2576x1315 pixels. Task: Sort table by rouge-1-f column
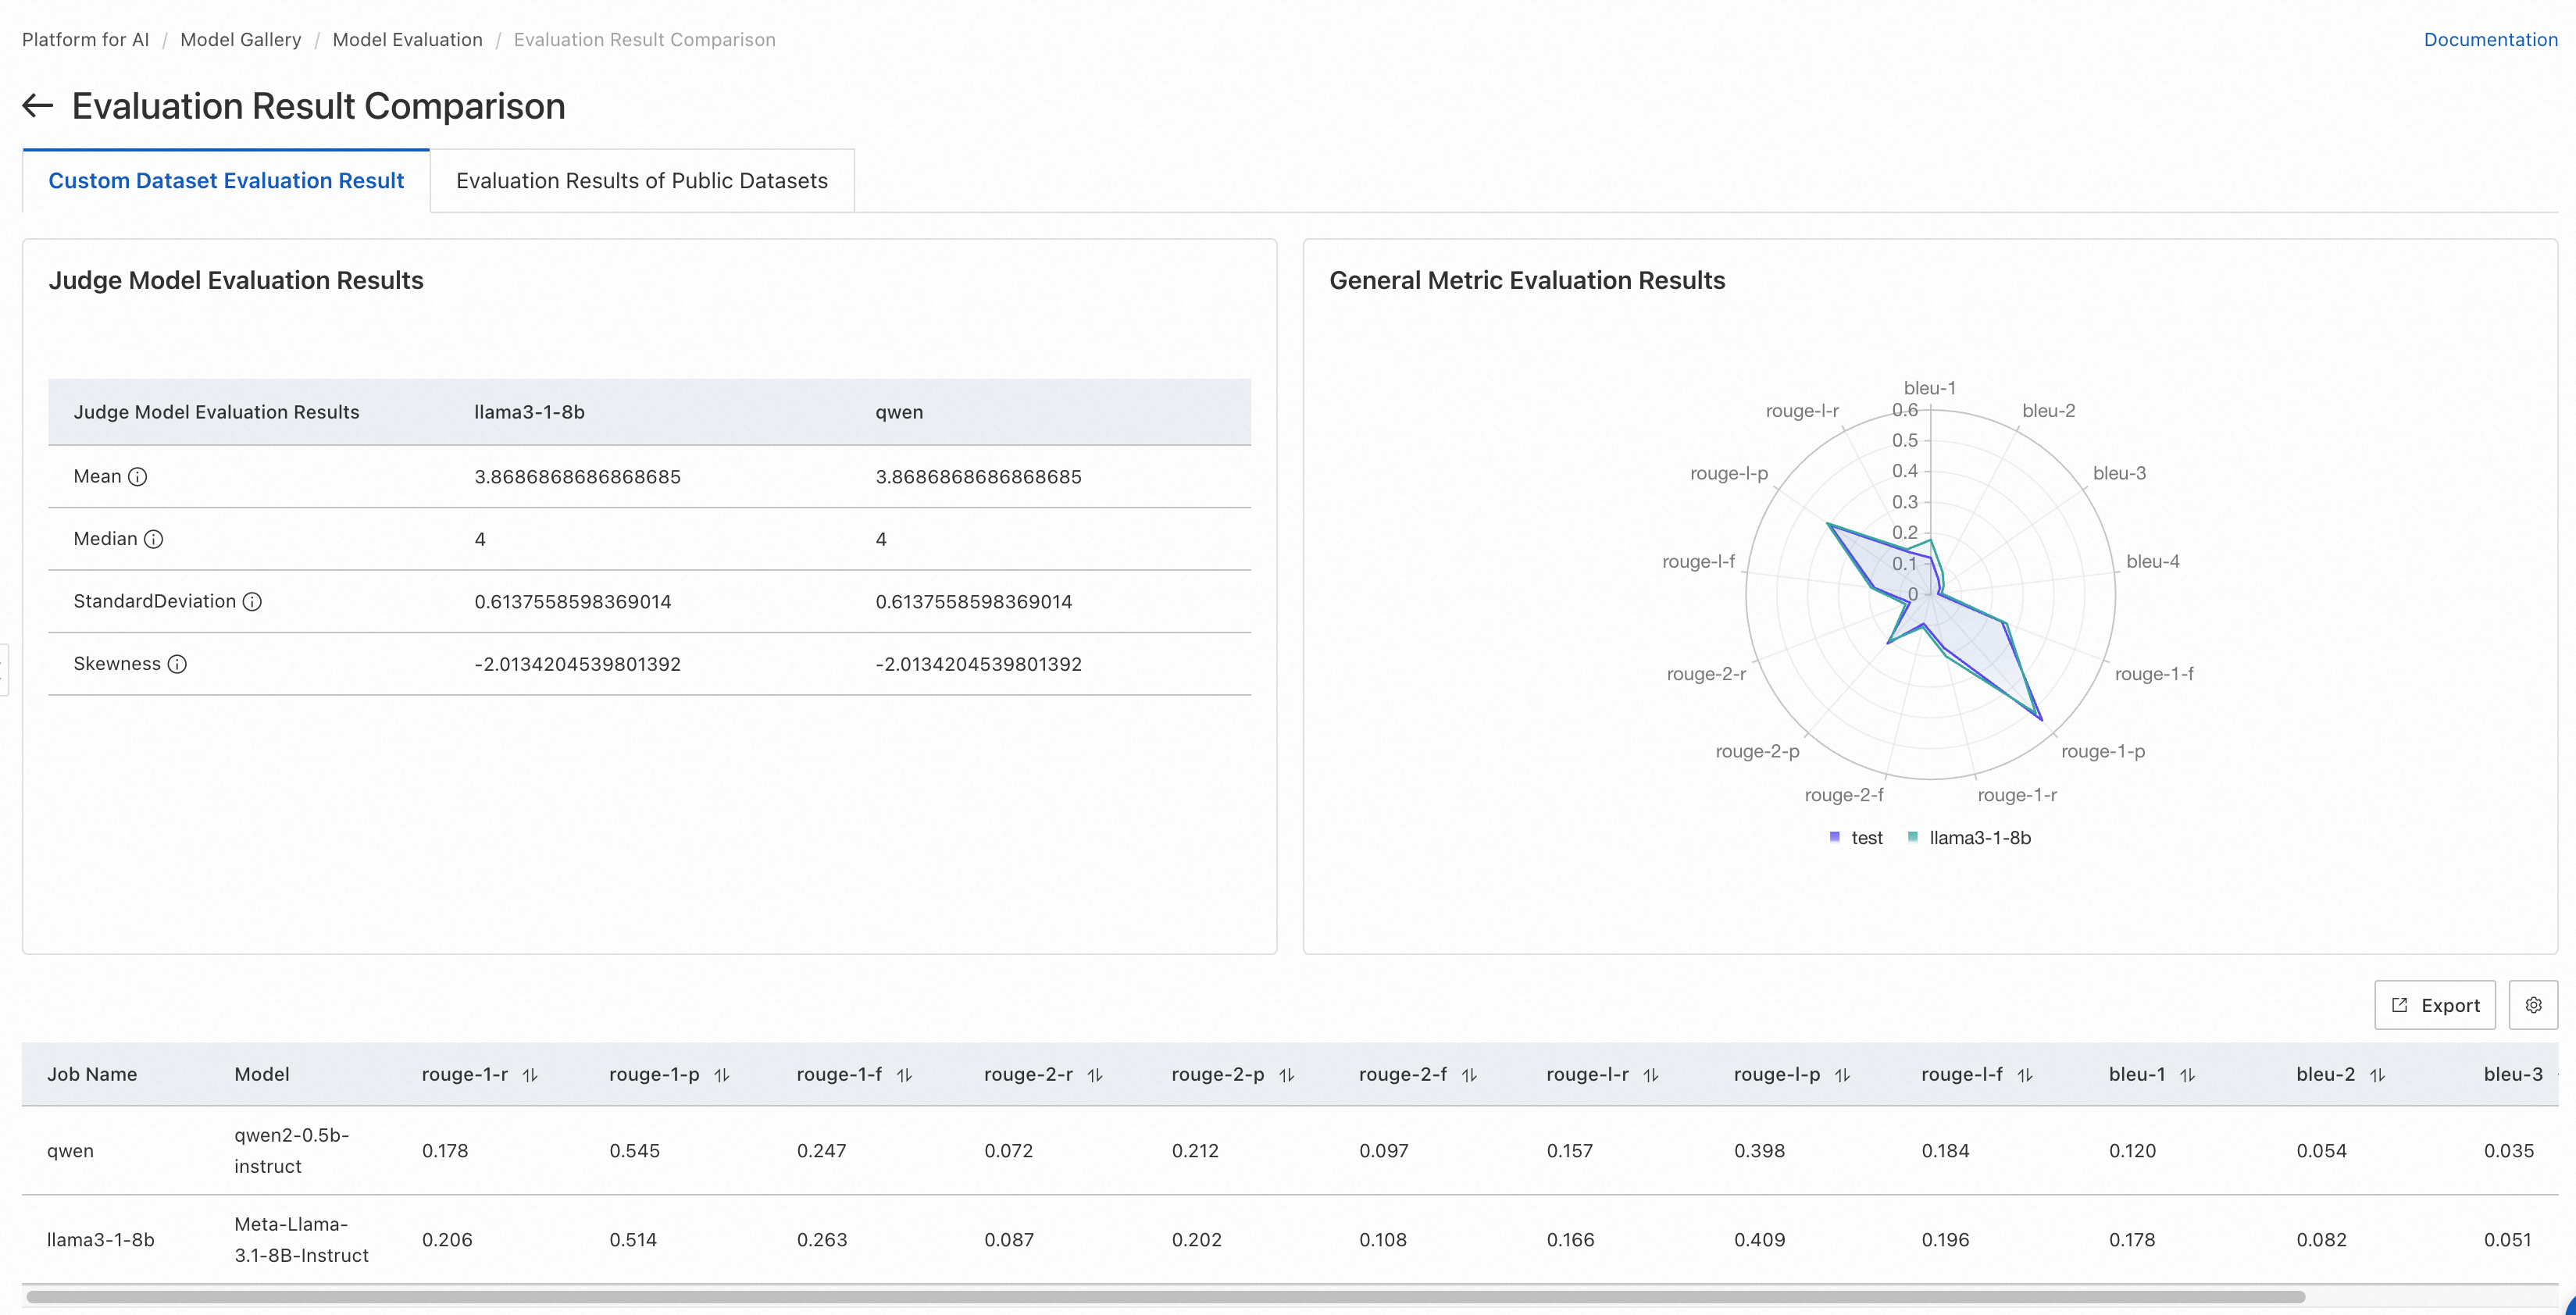coord(904,1075)
